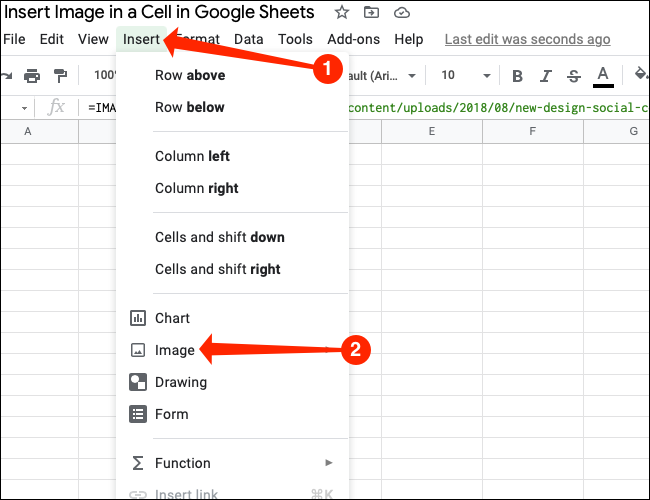
Task: Click the 'Last edit was seconds ago' link
Action: pos(527,40)
